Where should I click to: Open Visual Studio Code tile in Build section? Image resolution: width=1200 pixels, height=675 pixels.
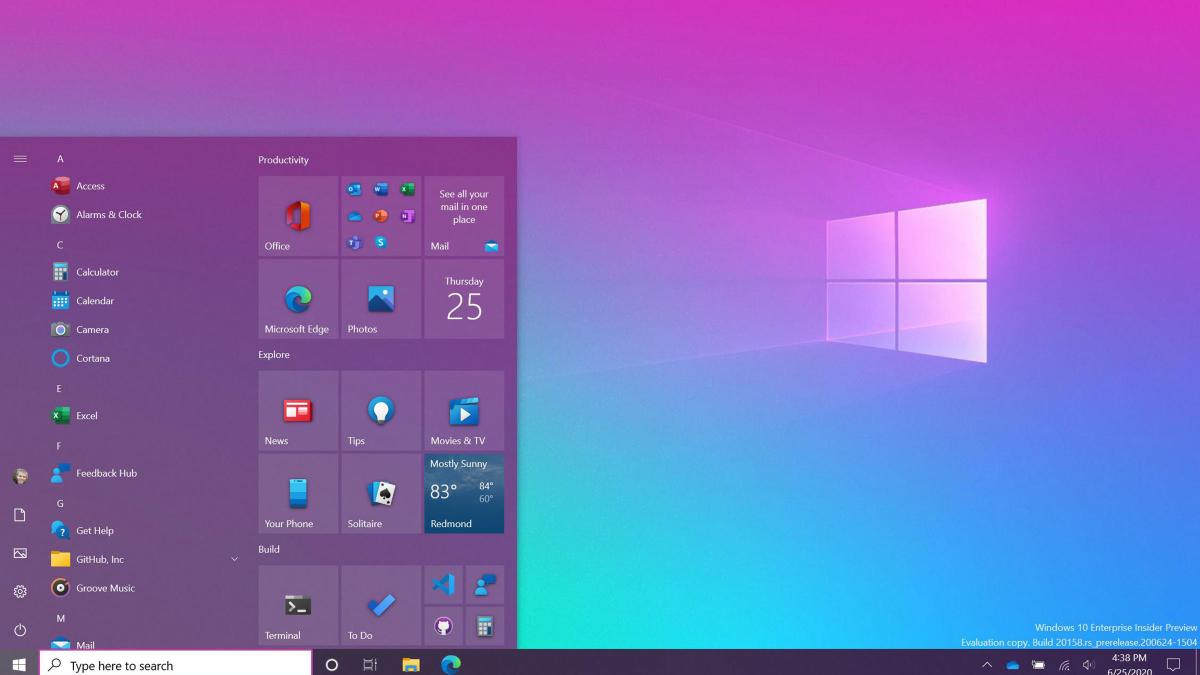[x=443, y=584]
